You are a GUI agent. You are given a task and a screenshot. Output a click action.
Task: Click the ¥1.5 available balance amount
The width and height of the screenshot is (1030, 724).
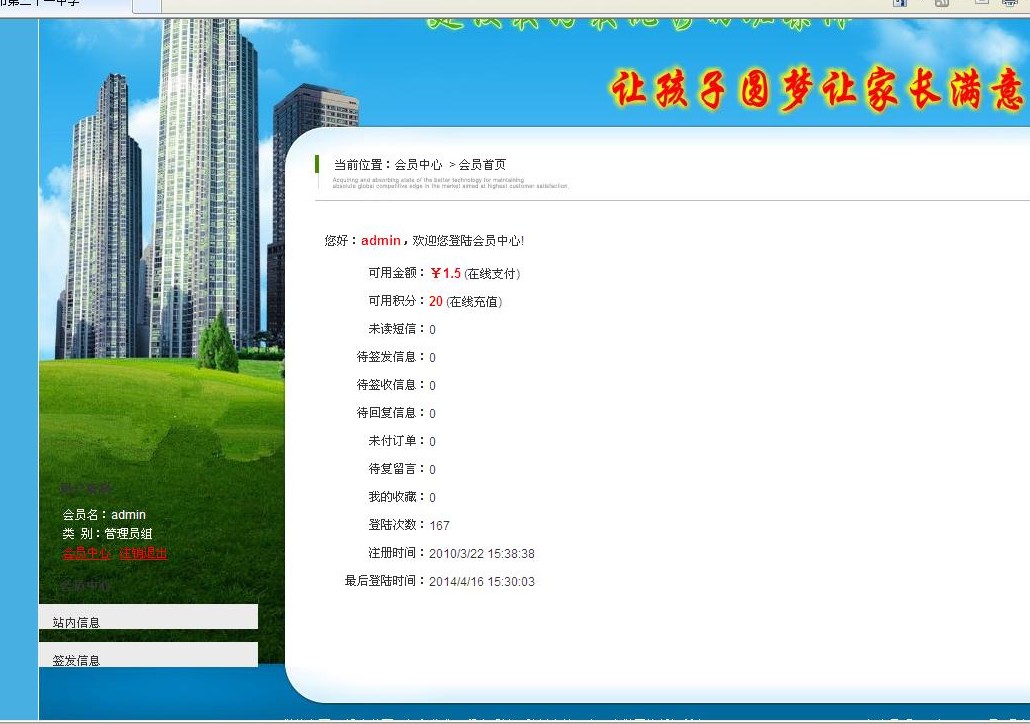point(446,274)
